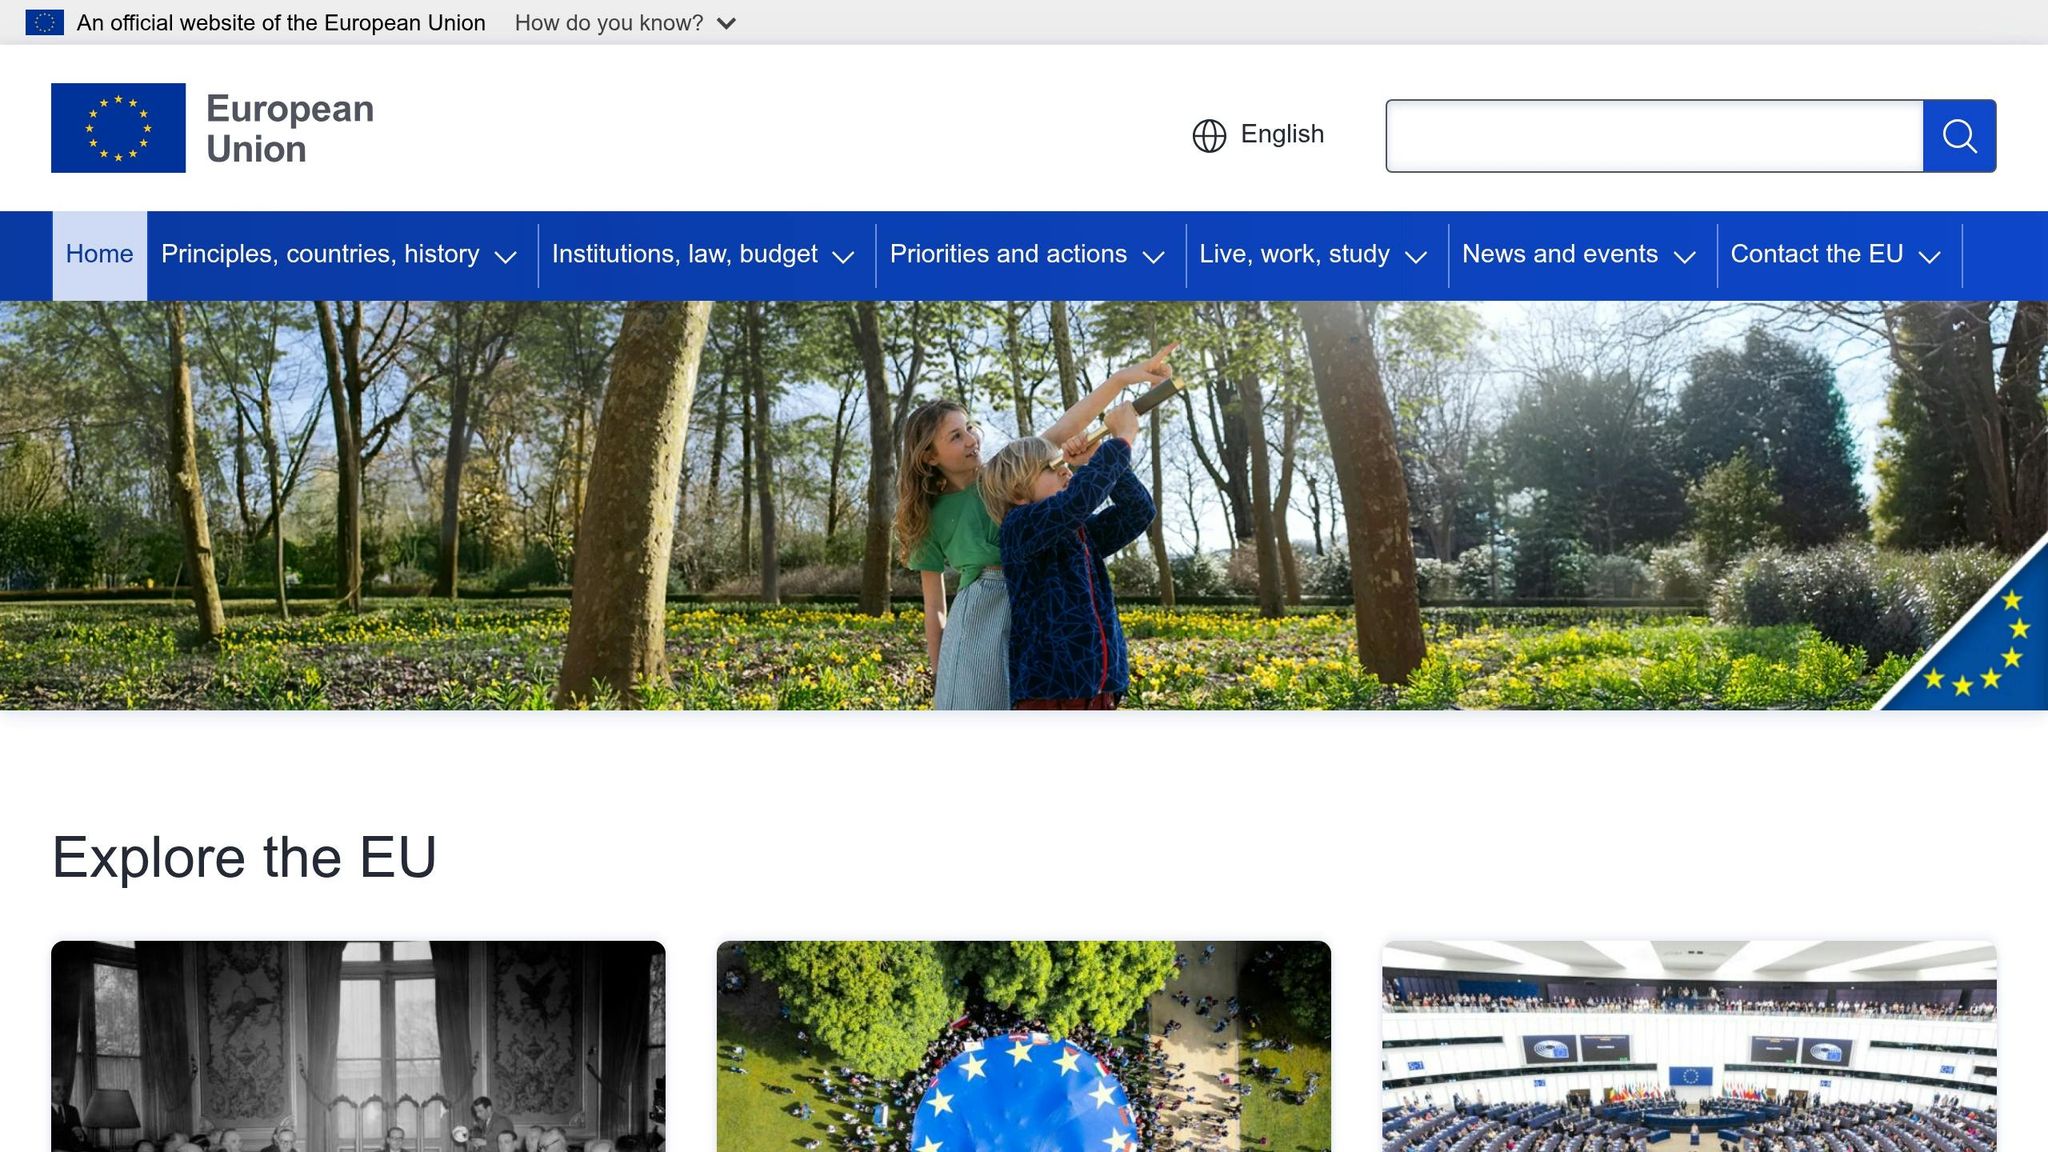Expand the 'How do you know?' disclosure

625,22
